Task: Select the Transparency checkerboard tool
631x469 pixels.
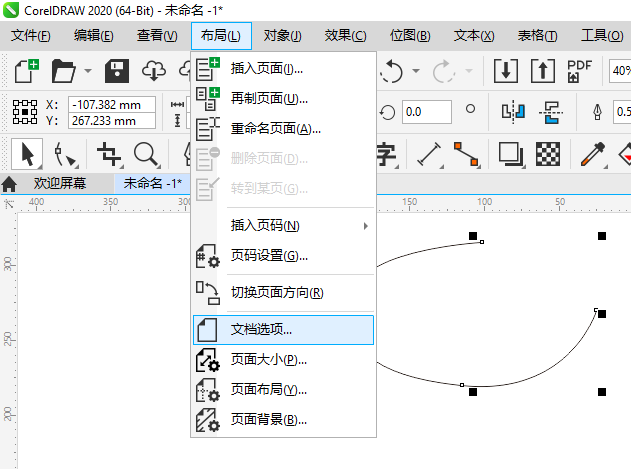Action: [x=548, y=154]
